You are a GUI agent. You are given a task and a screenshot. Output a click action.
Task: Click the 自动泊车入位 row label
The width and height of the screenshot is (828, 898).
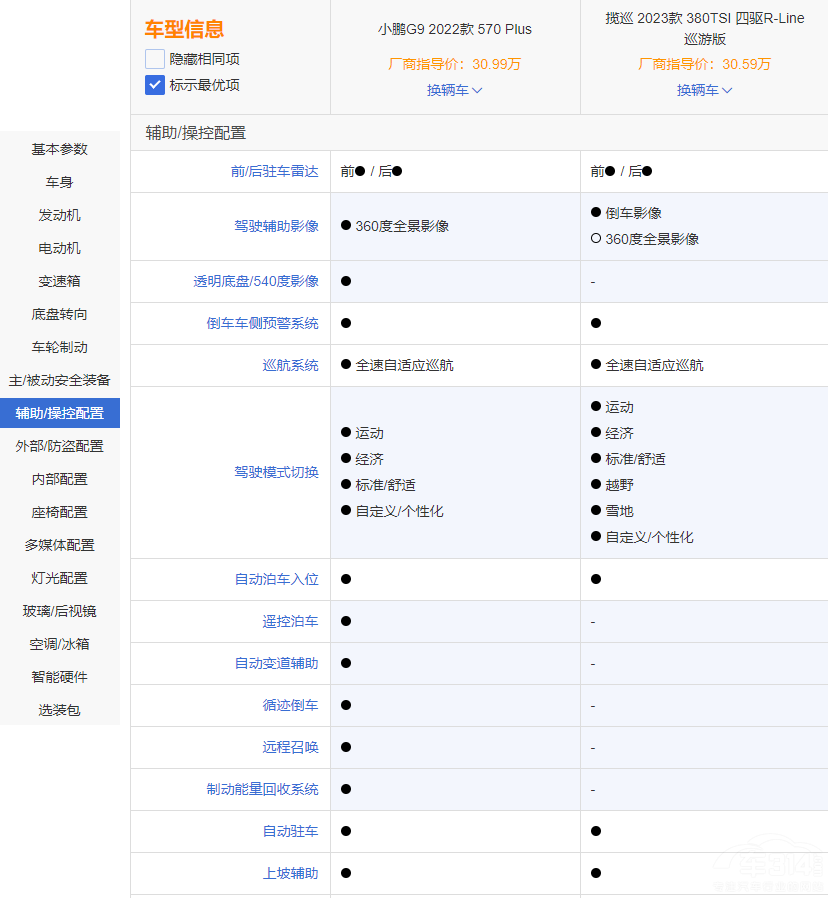click(x=277, y=579)
